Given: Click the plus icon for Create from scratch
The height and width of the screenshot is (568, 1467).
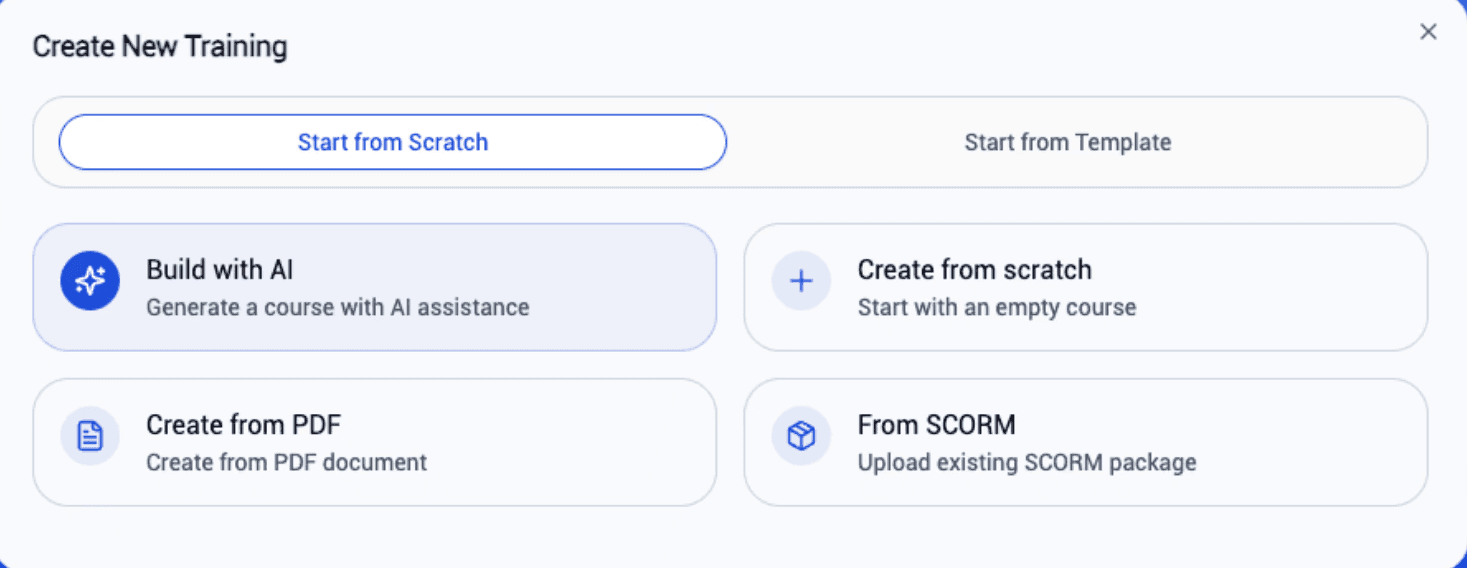Looking at the screenshot, I should pos(801,281).
